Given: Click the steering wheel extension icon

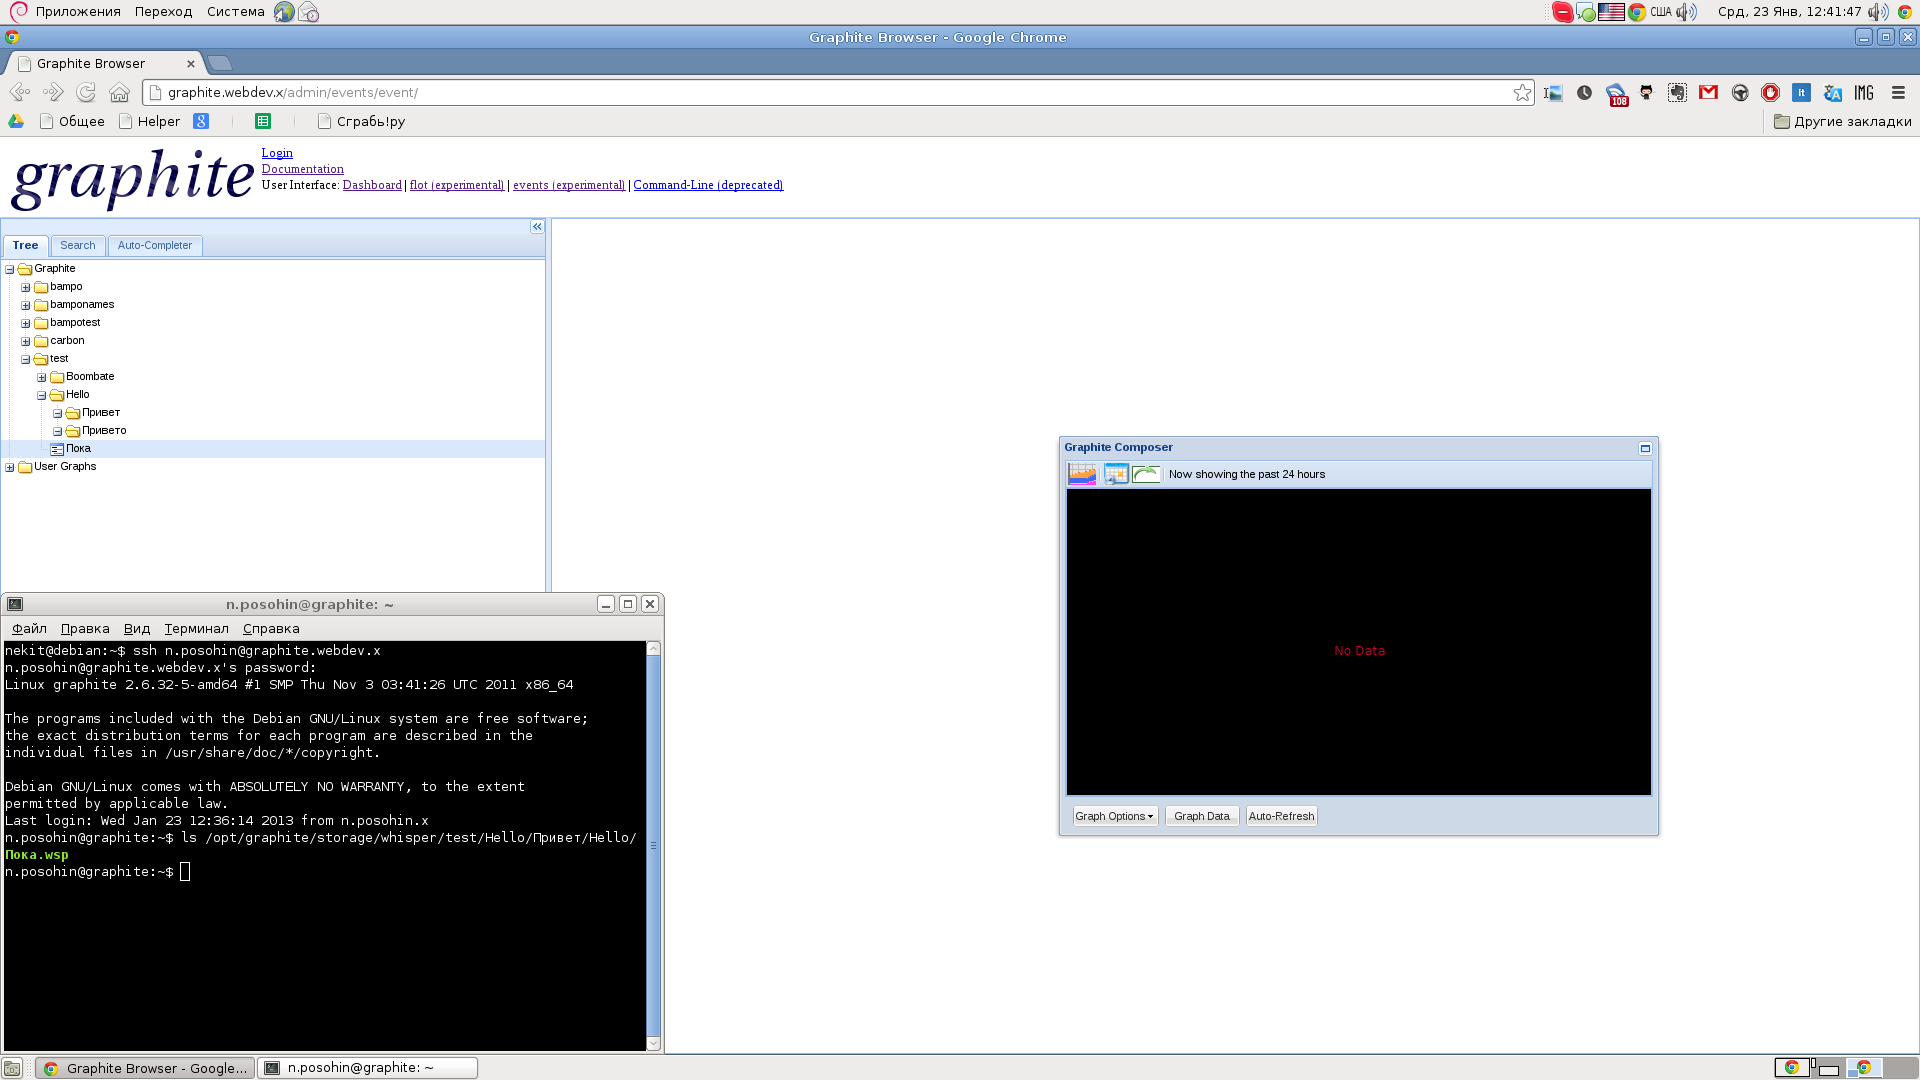Looking at the screenshot, I should tap(1739, 92).
